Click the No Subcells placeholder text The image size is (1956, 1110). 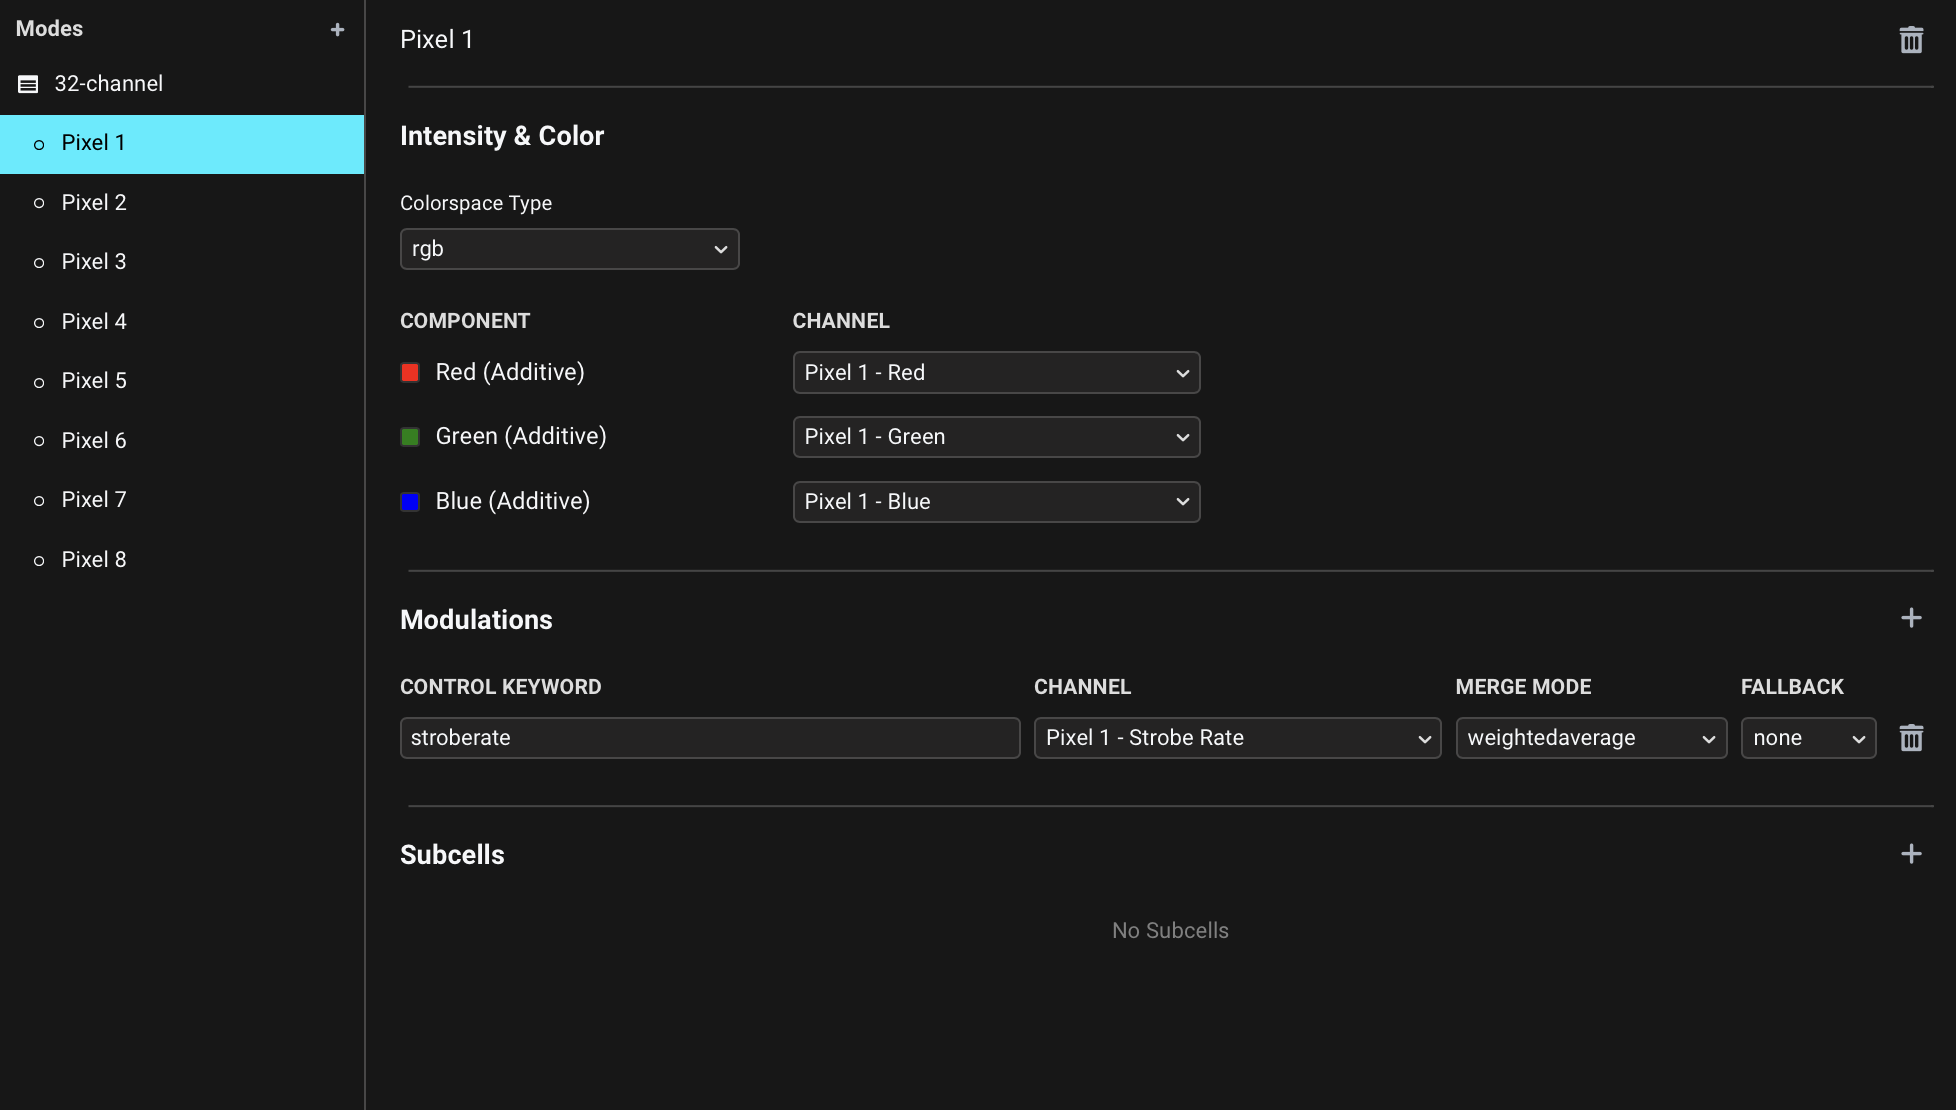coord(1170,931)
